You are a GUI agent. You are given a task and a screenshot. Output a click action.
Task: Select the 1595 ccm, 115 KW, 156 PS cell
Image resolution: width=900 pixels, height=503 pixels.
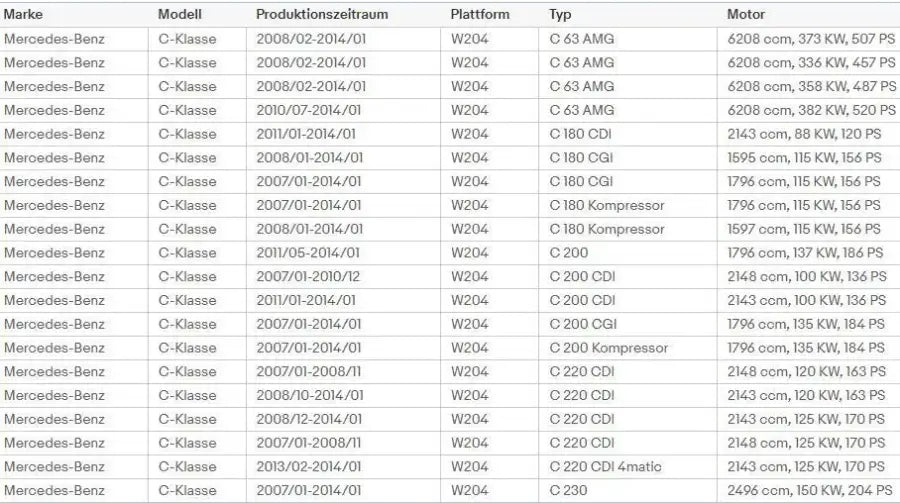(805, 158)
